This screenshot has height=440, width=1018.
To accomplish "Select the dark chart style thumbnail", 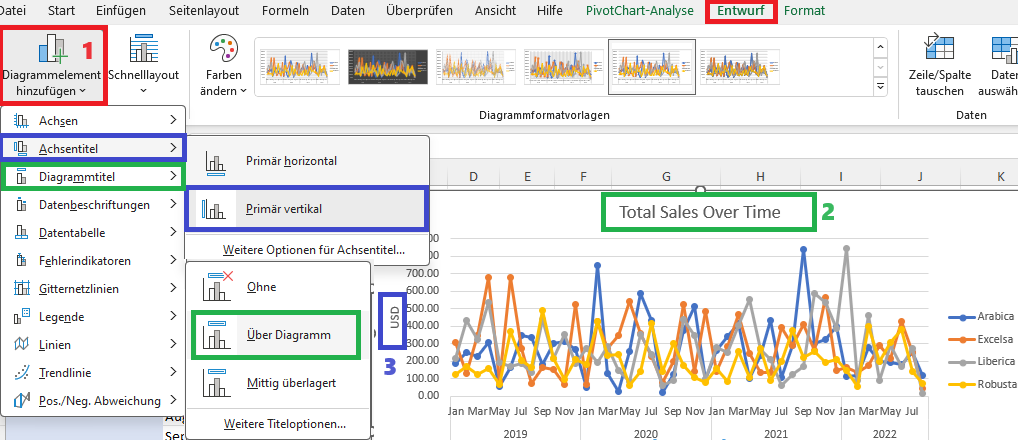I will point(388,66).
